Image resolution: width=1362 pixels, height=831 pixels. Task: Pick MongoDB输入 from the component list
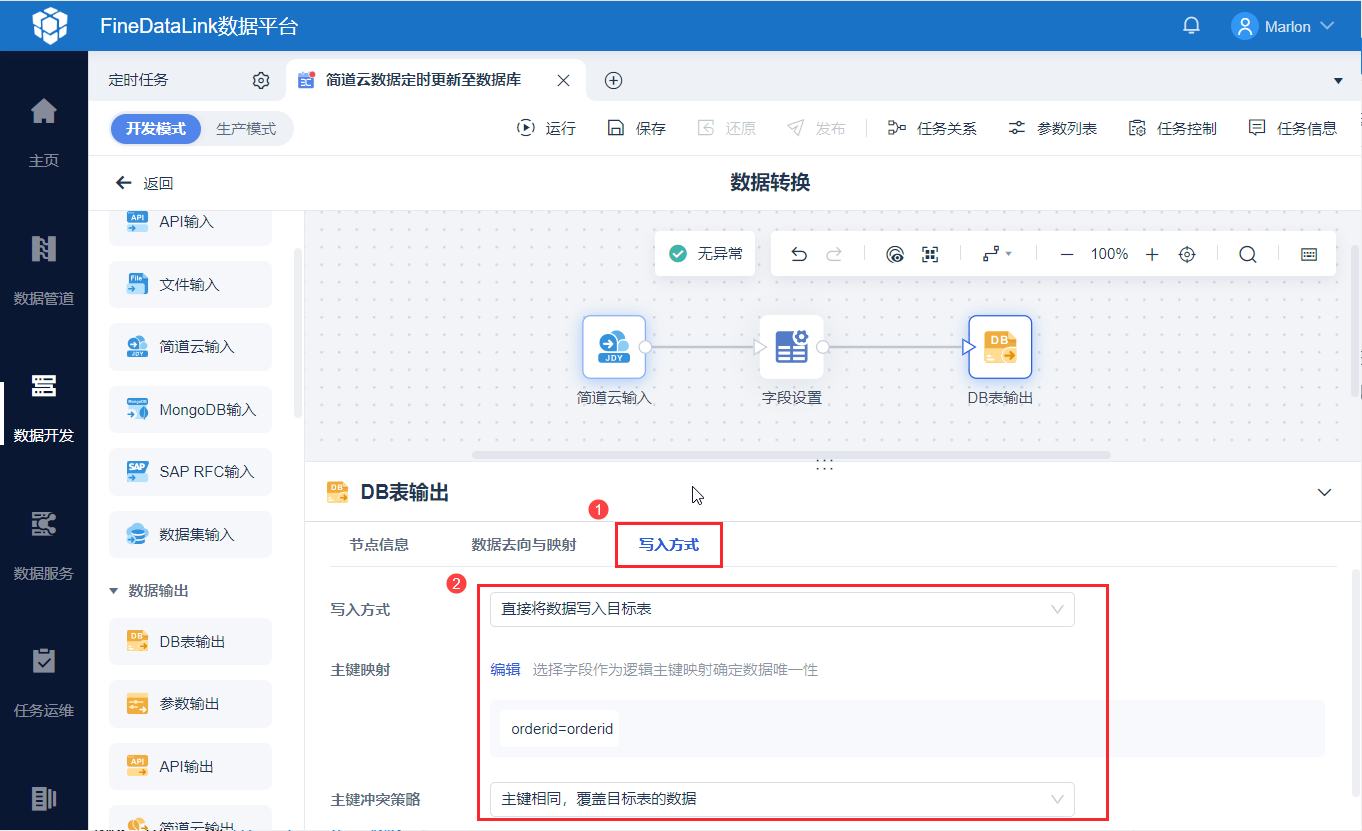pyautogui.click(x=190, y=410)
